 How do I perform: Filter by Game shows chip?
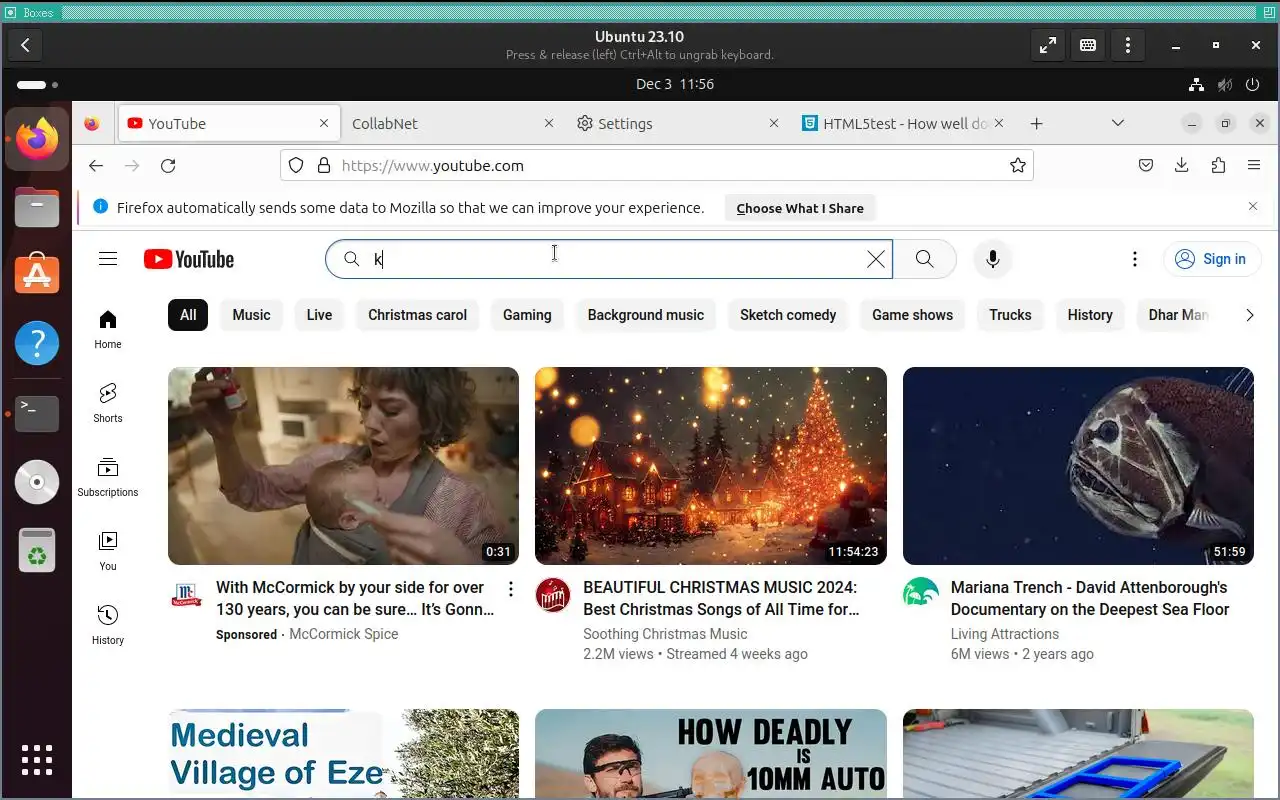coord(912,315)
